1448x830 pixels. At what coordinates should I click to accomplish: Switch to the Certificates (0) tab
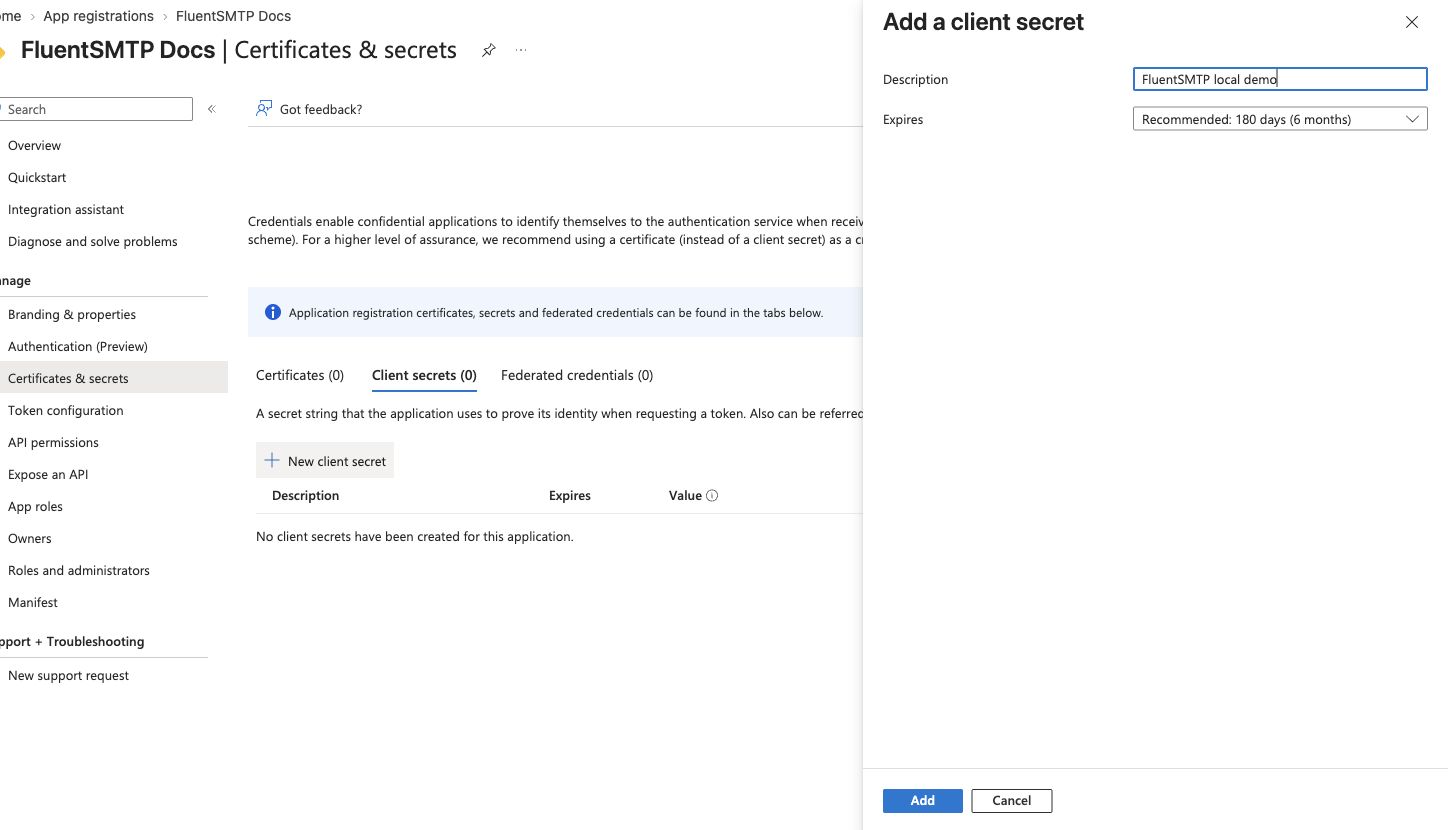(300, 375)
